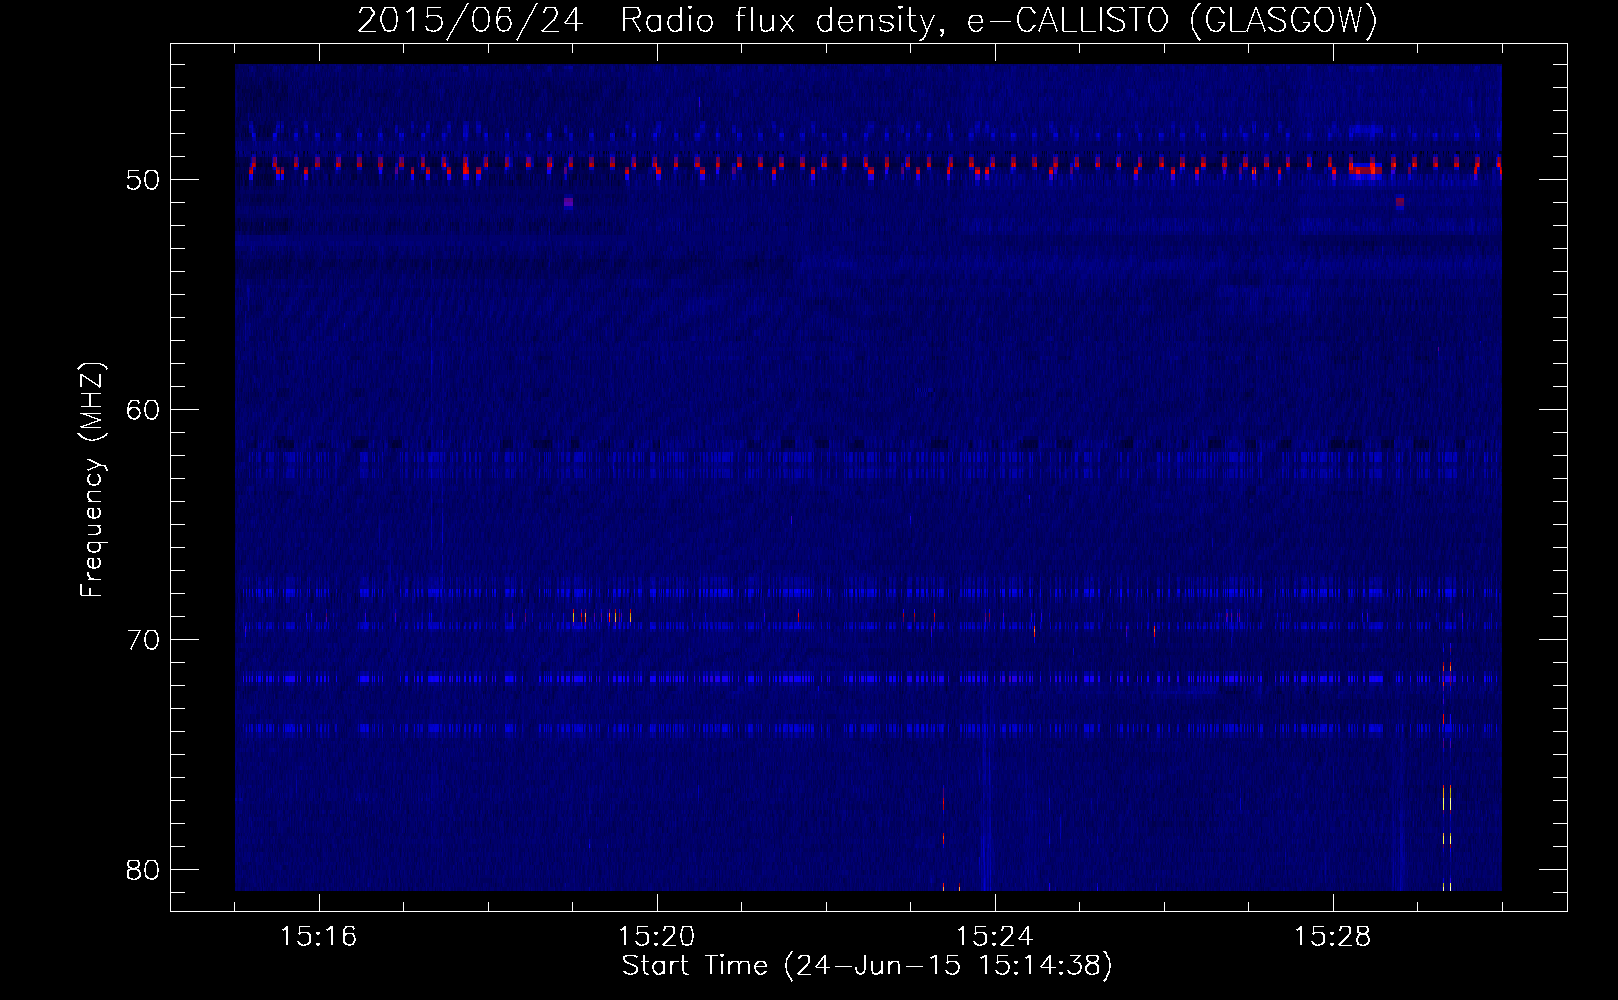Click the 15:16 time tick label
The width and height of the screenshot is (1618, 1000).
(319, 937)
